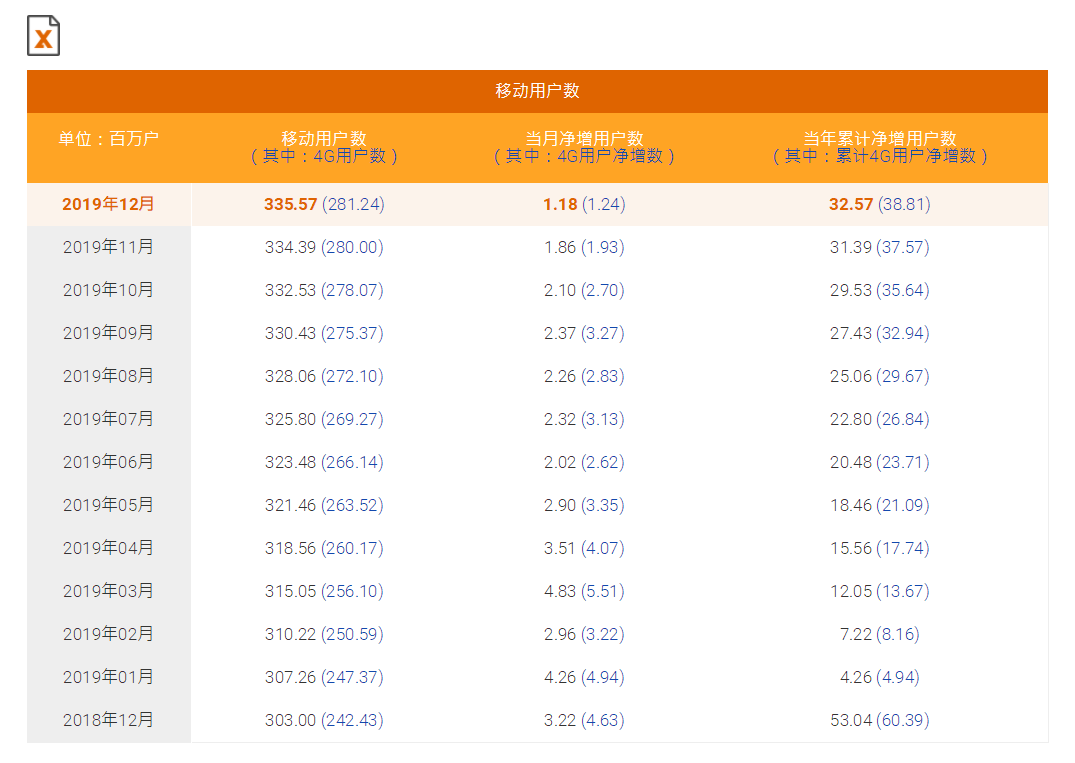This screenshot has width=1075, height=763.
Task: Select the 2019年09月 row label
Action: click(108, 333)
